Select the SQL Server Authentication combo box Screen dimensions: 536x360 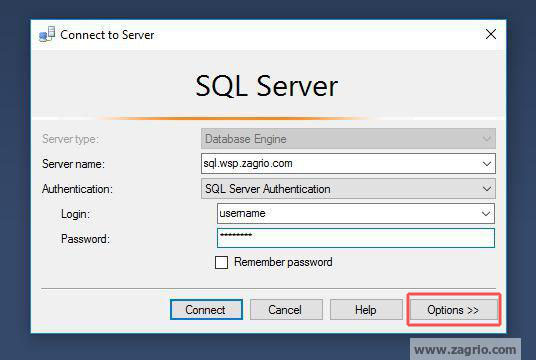[x=348, y=189]
